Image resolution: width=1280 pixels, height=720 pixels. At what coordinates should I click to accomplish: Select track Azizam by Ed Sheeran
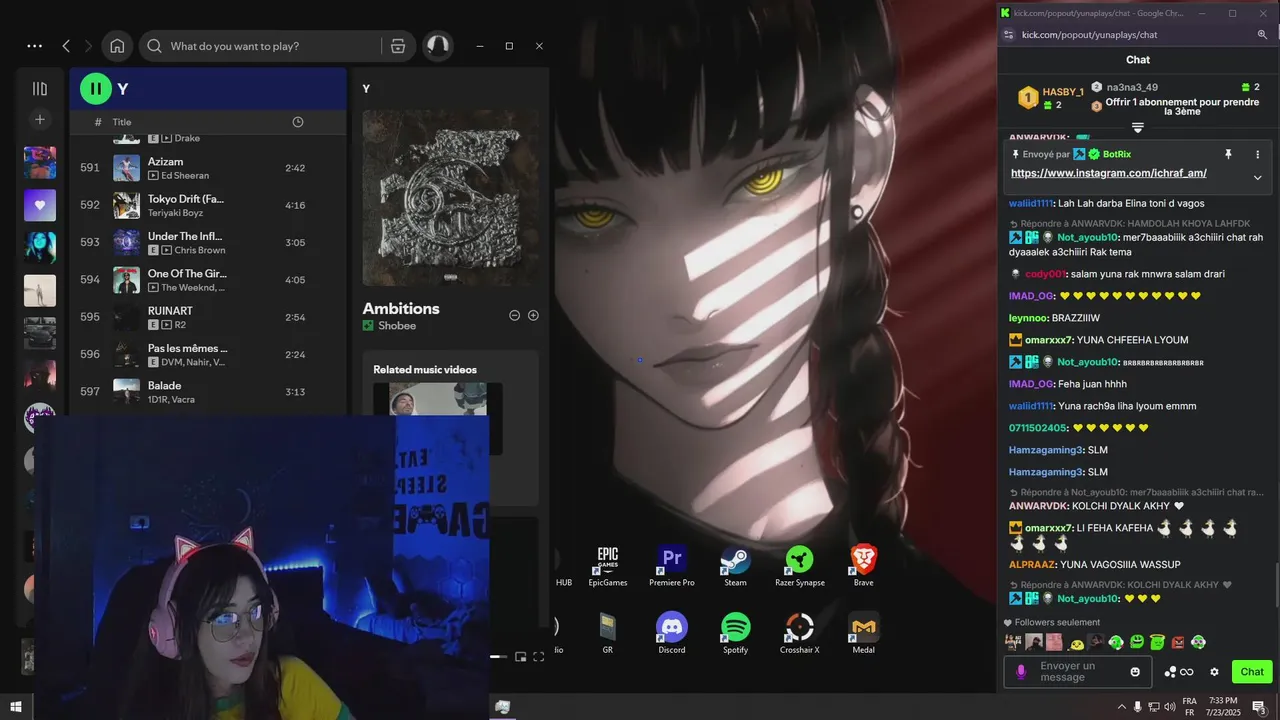[x=207, y=168]
